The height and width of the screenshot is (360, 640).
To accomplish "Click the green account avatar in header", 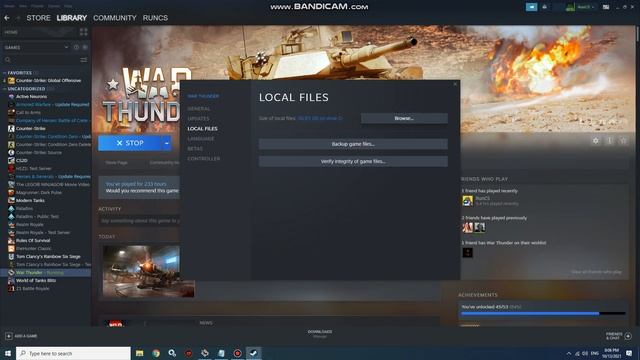I will (x=570, y=7).
